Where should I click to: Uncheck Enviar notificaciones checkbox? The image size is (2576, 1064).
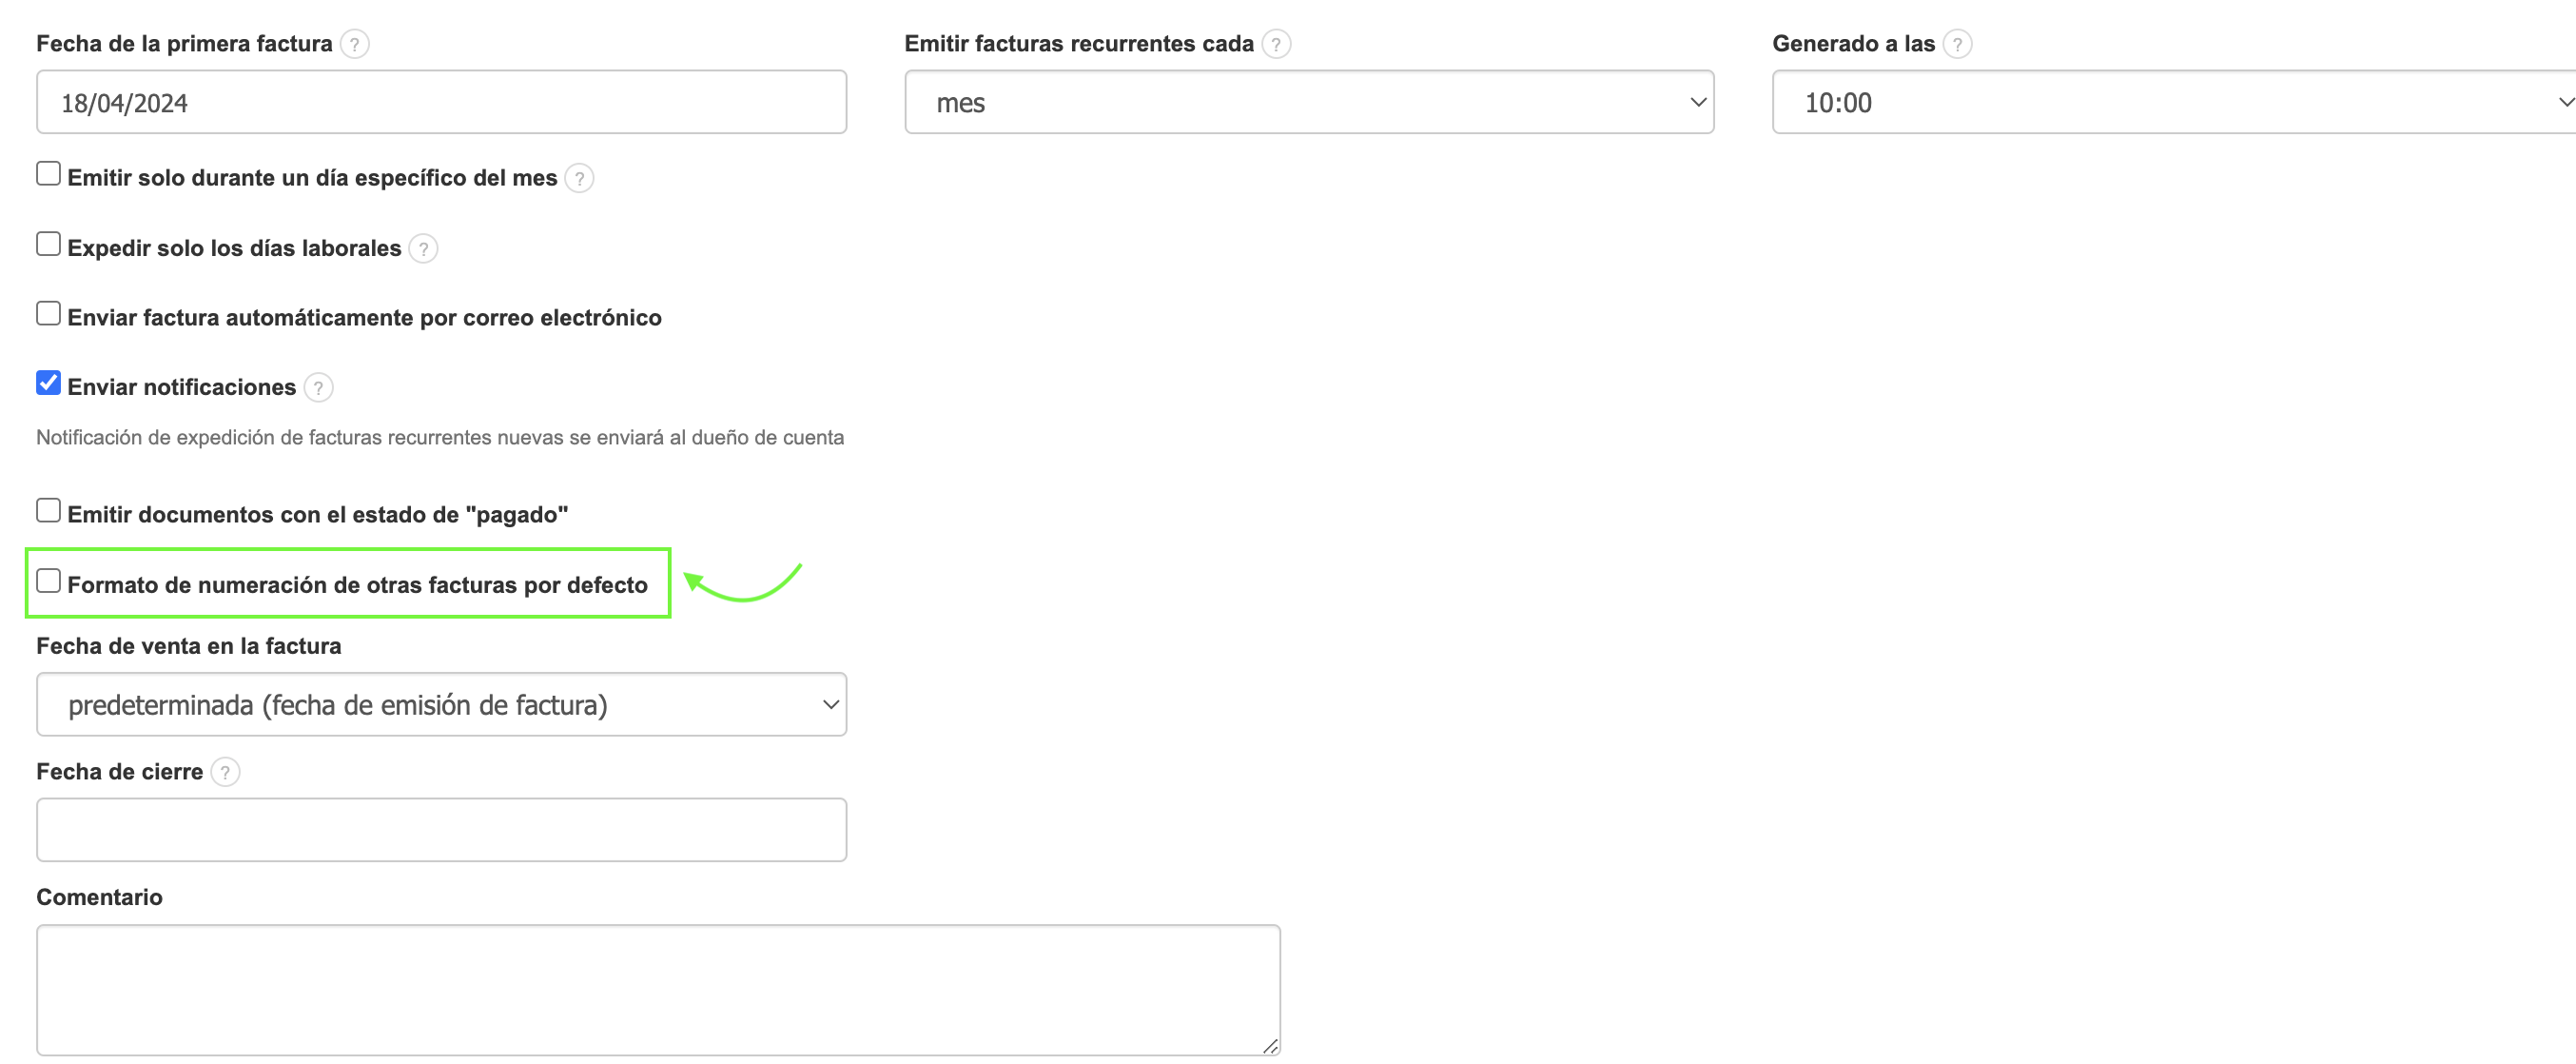[x=48, y=383]
